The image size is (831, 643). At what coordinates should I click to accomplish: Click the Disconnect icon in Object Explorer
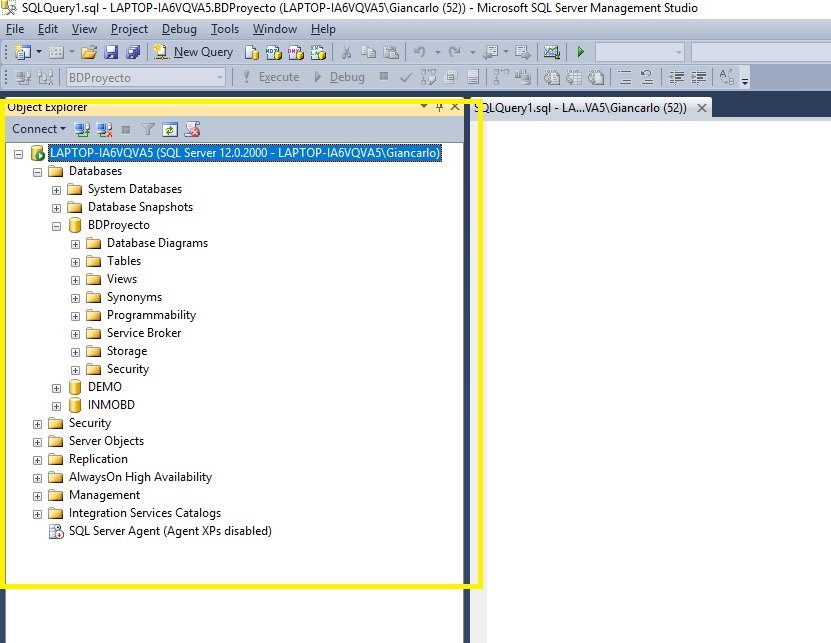(104, 129)
